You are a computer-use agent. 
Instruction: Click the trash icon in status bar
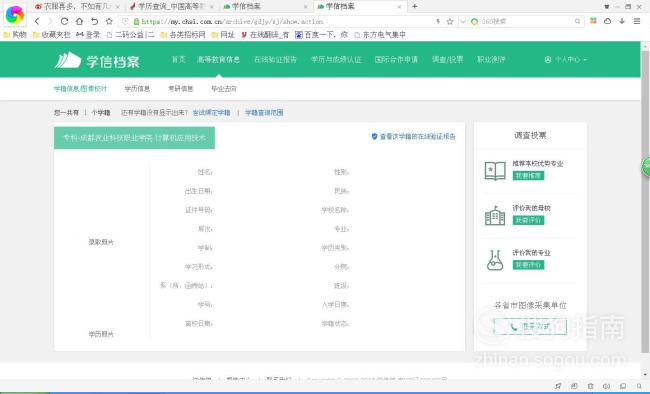click(x=590, y=386)
